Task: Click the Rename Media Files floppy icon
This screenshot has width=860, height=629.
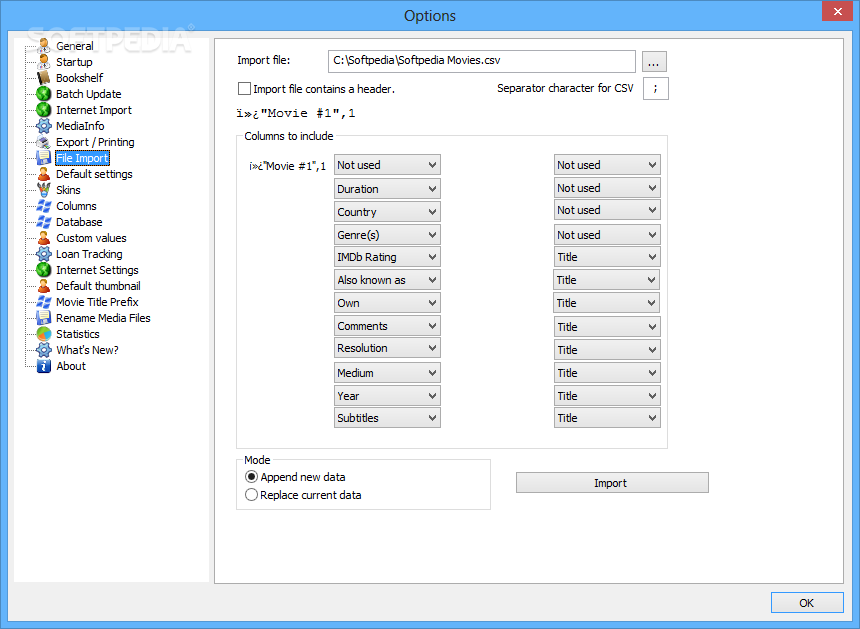Action: (x=44, y=318)
